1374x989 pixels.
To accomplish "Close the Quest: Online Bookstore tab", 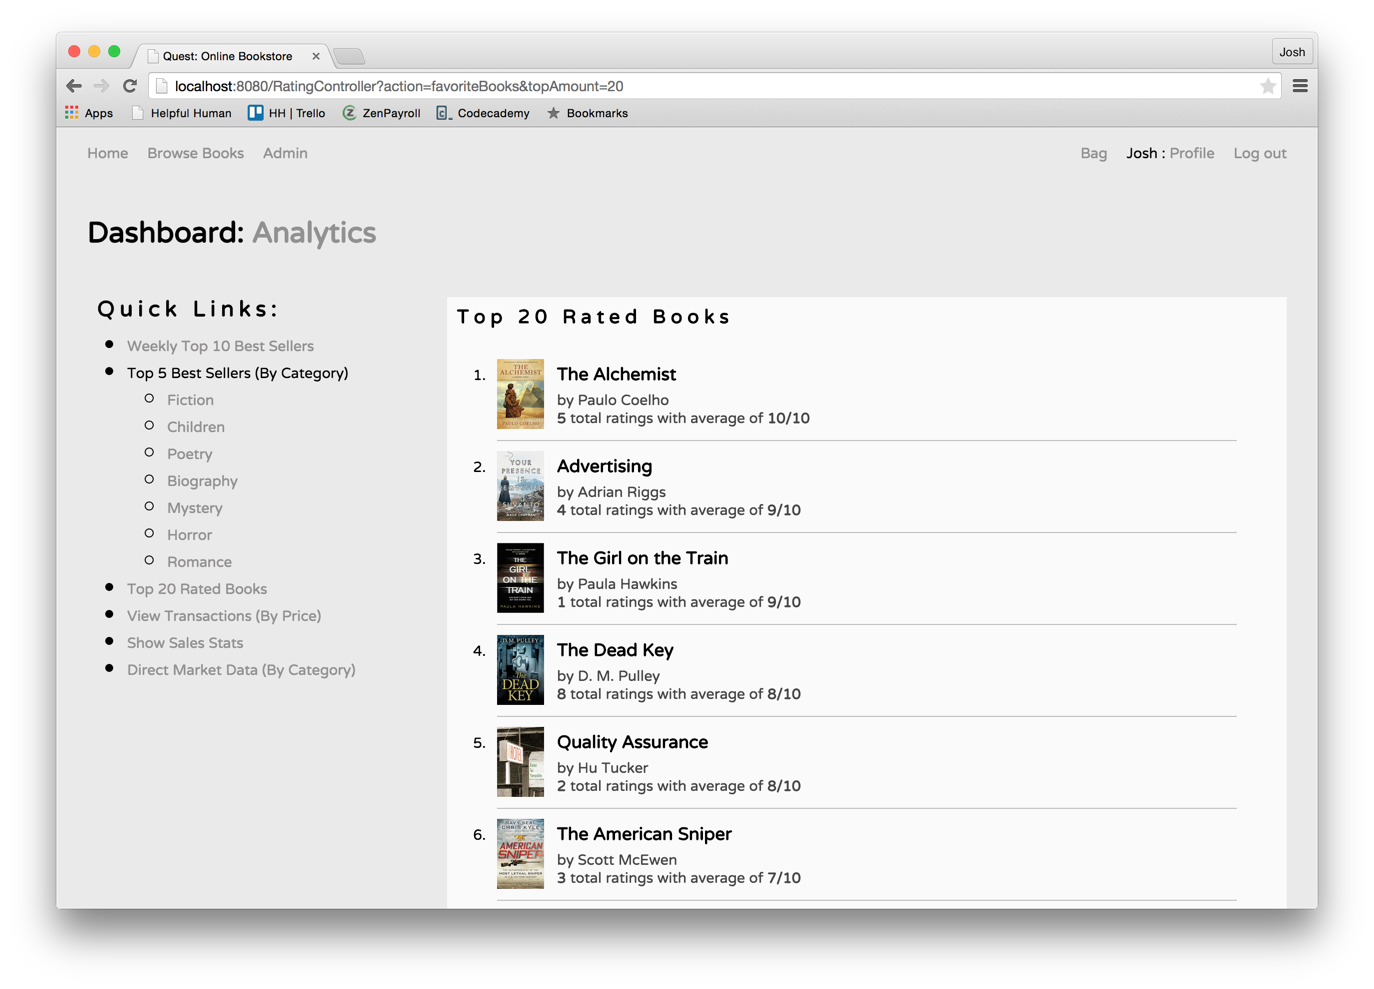I will click(316, 56).
